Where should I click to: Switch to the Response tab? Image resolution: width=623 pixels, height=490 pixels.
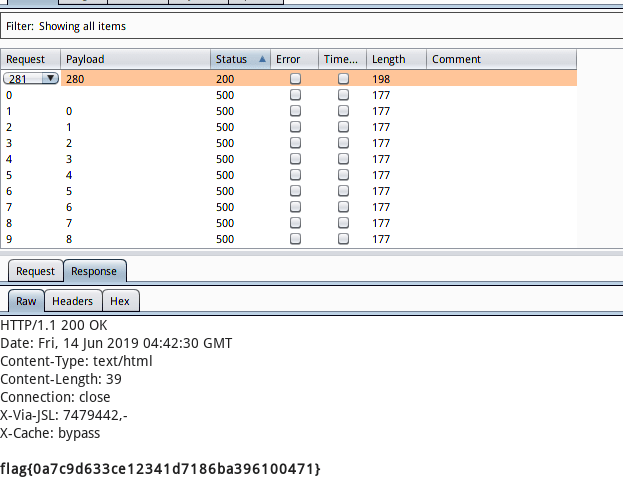pyautogui.click(x=94, y=271)
